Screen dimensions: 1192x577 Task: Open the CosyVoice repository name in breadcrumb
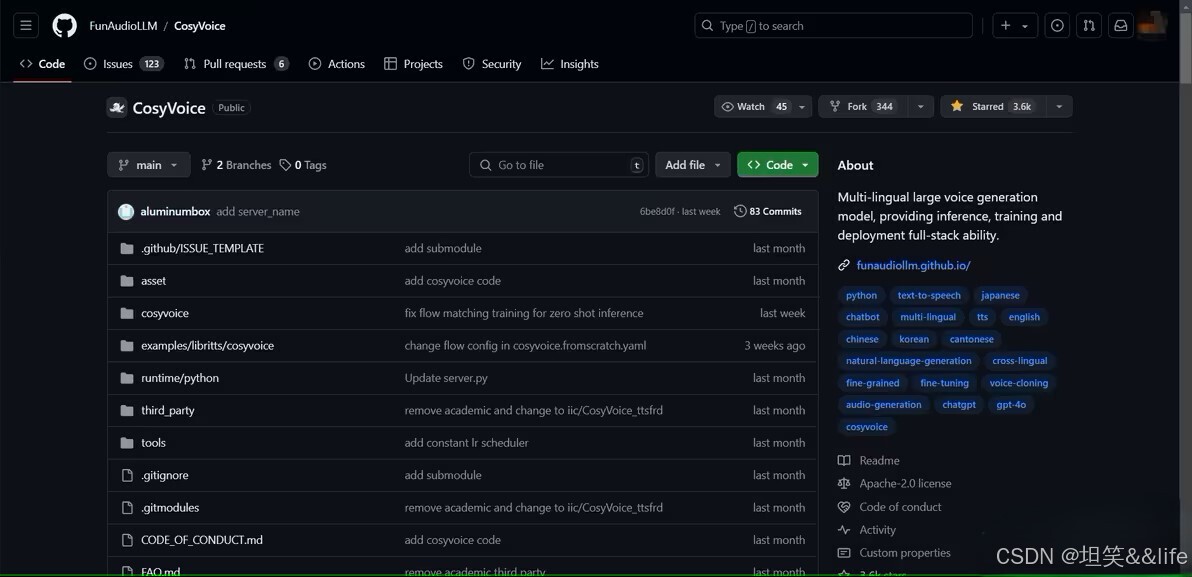pos(200,26)
